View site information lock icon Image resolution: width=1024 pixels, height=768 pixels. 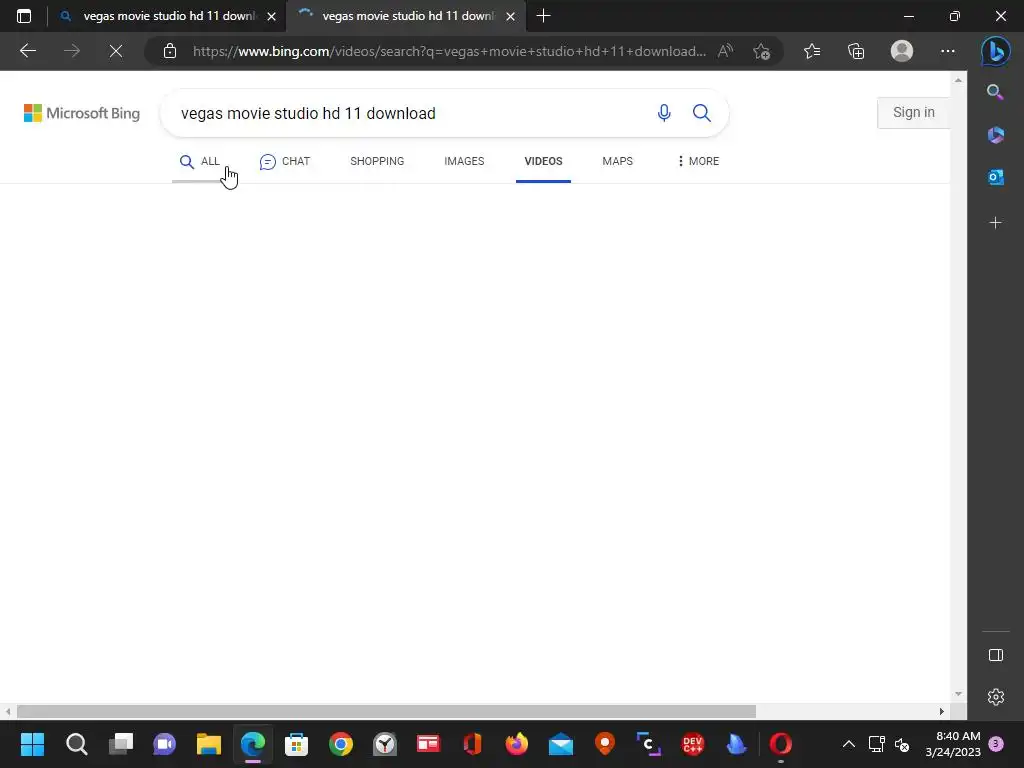tap(170, 51)
